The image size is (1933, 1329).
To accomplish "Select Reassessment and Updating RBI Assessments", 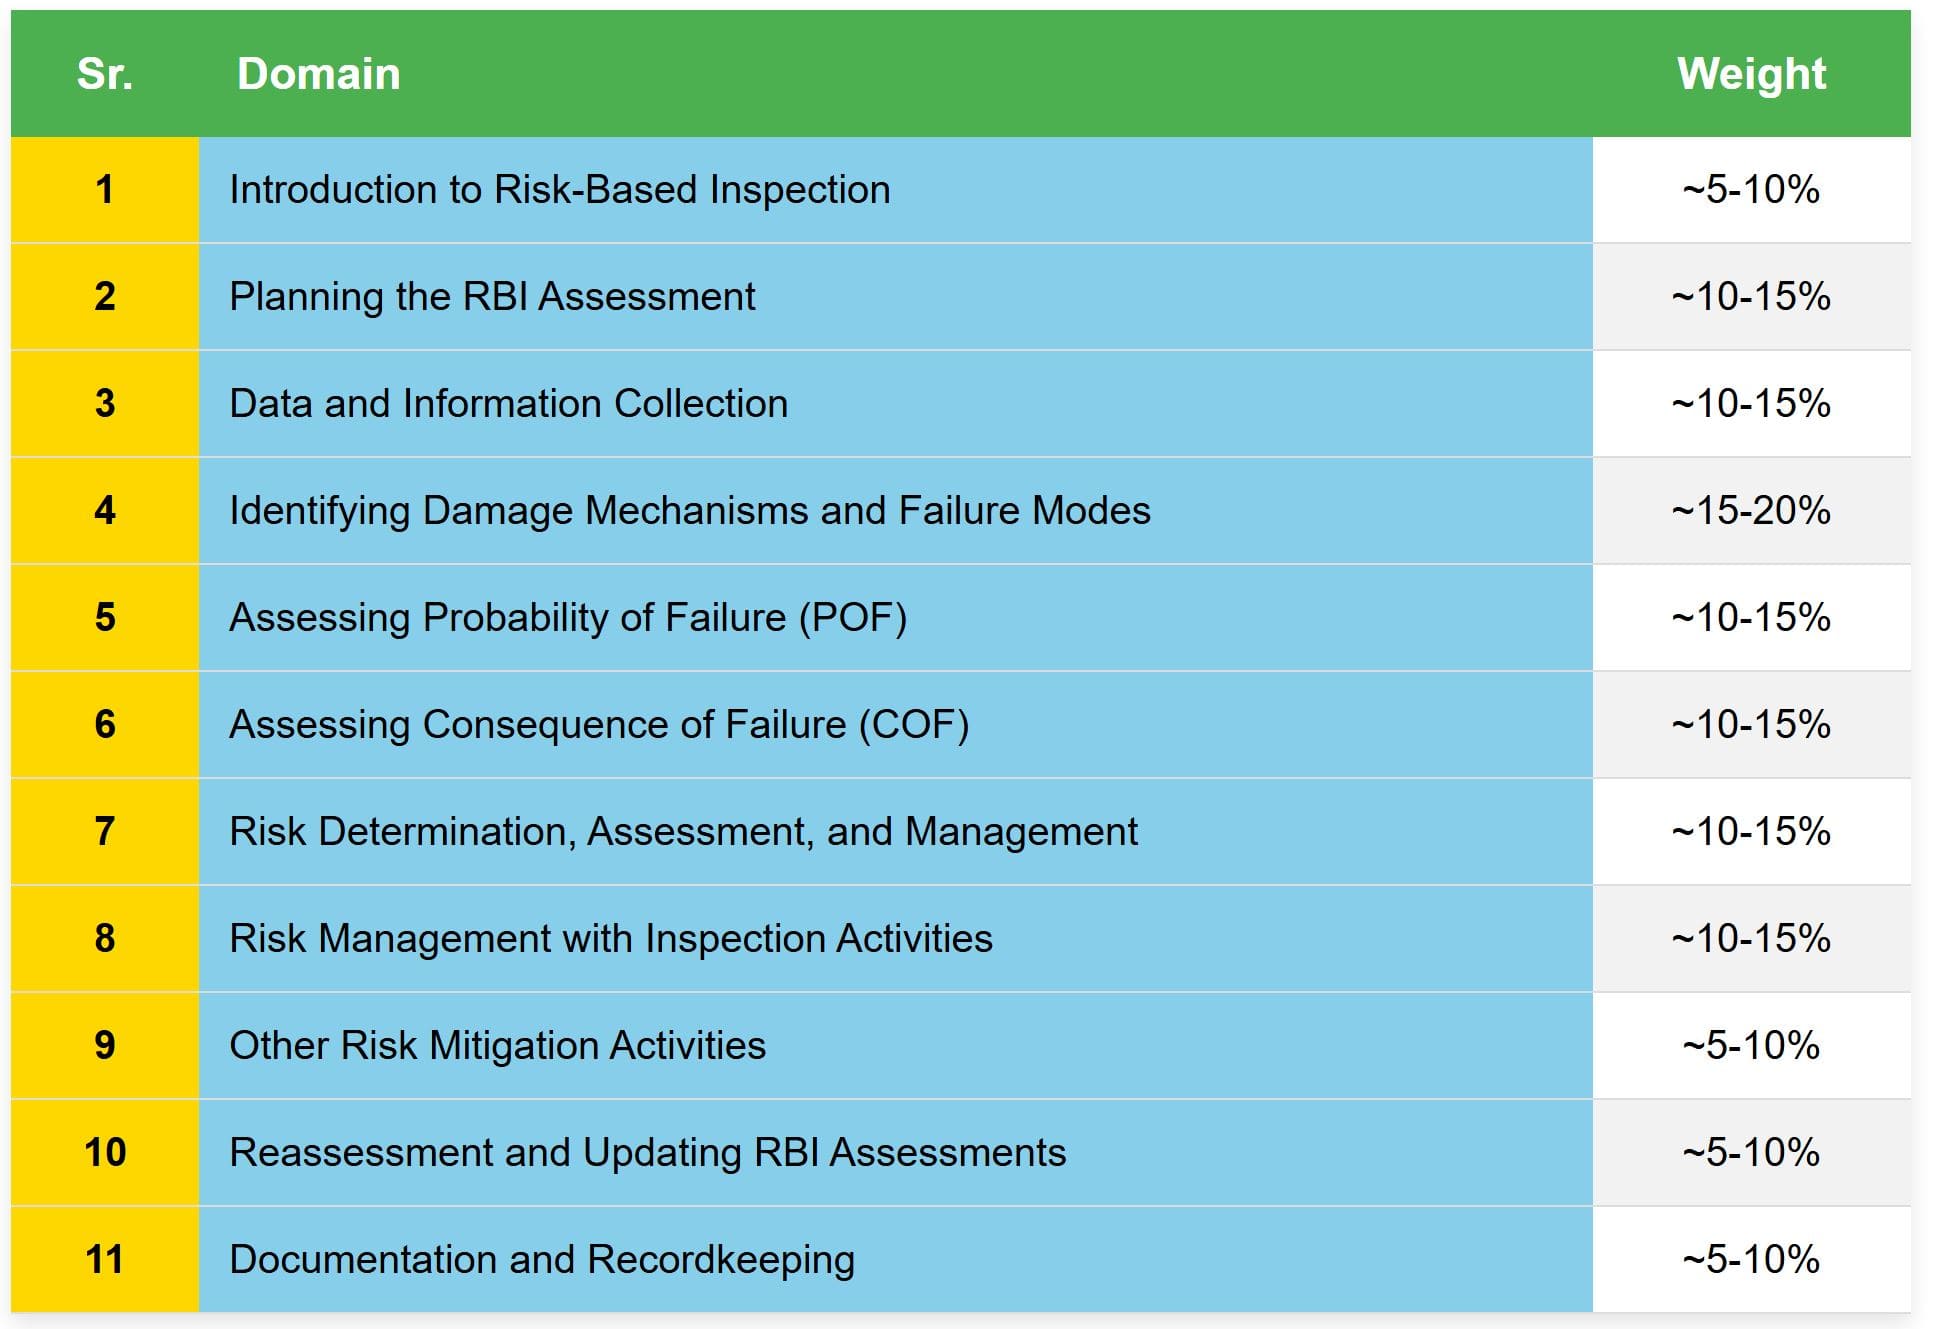I will (x=648, y=1153).
